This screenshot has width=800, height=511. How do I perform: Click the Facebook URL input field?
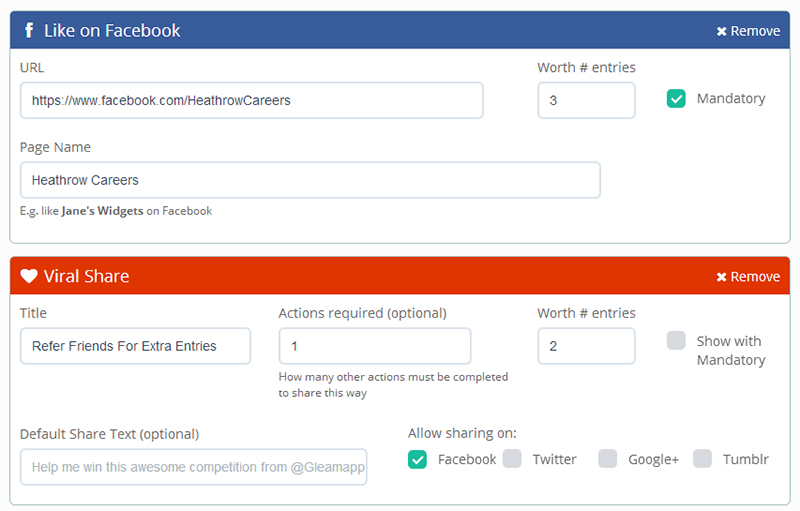tap(251, 100)
